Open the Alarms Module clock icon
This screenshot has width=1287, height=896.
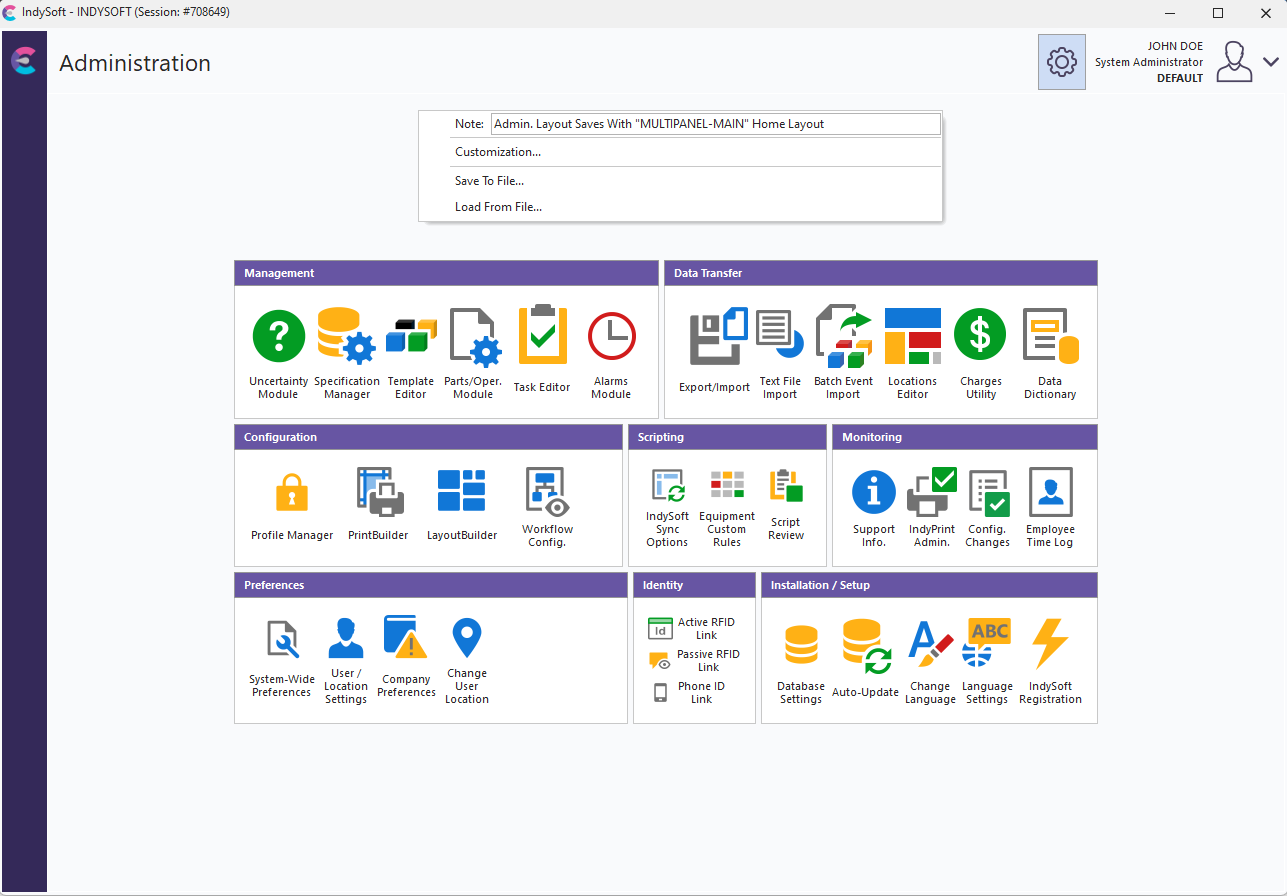coord(611,336)
